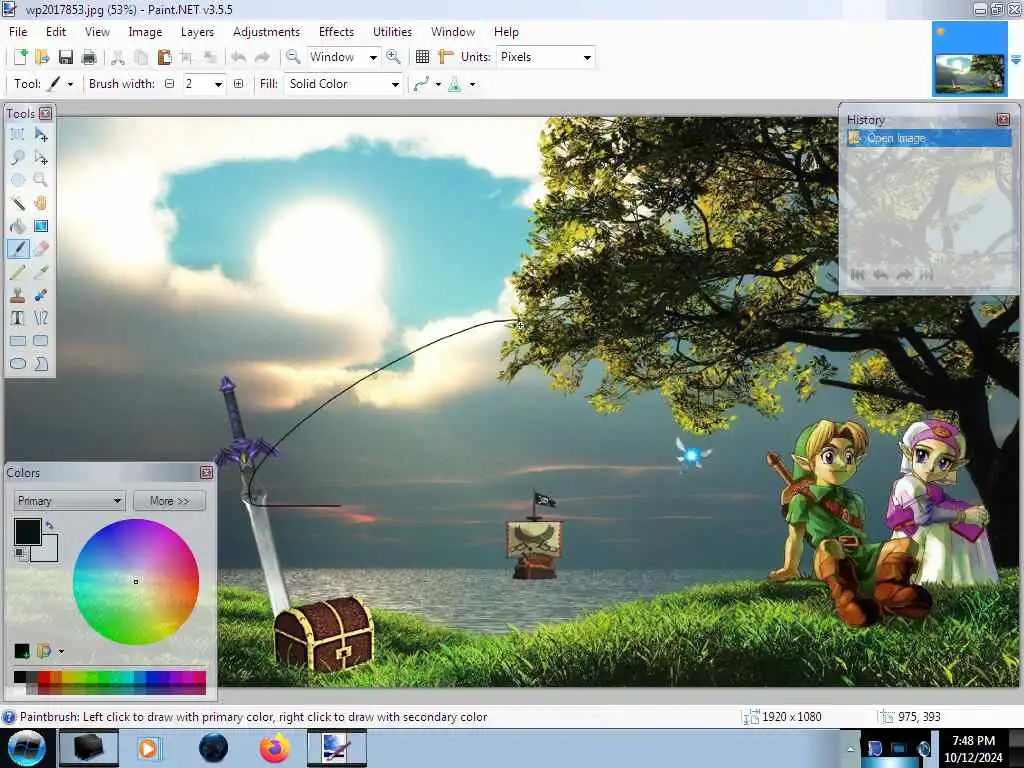The height and width of the screenshot is (768, 1024).
Task: Close the Tools panel
Action: click(x=45, y=114)
